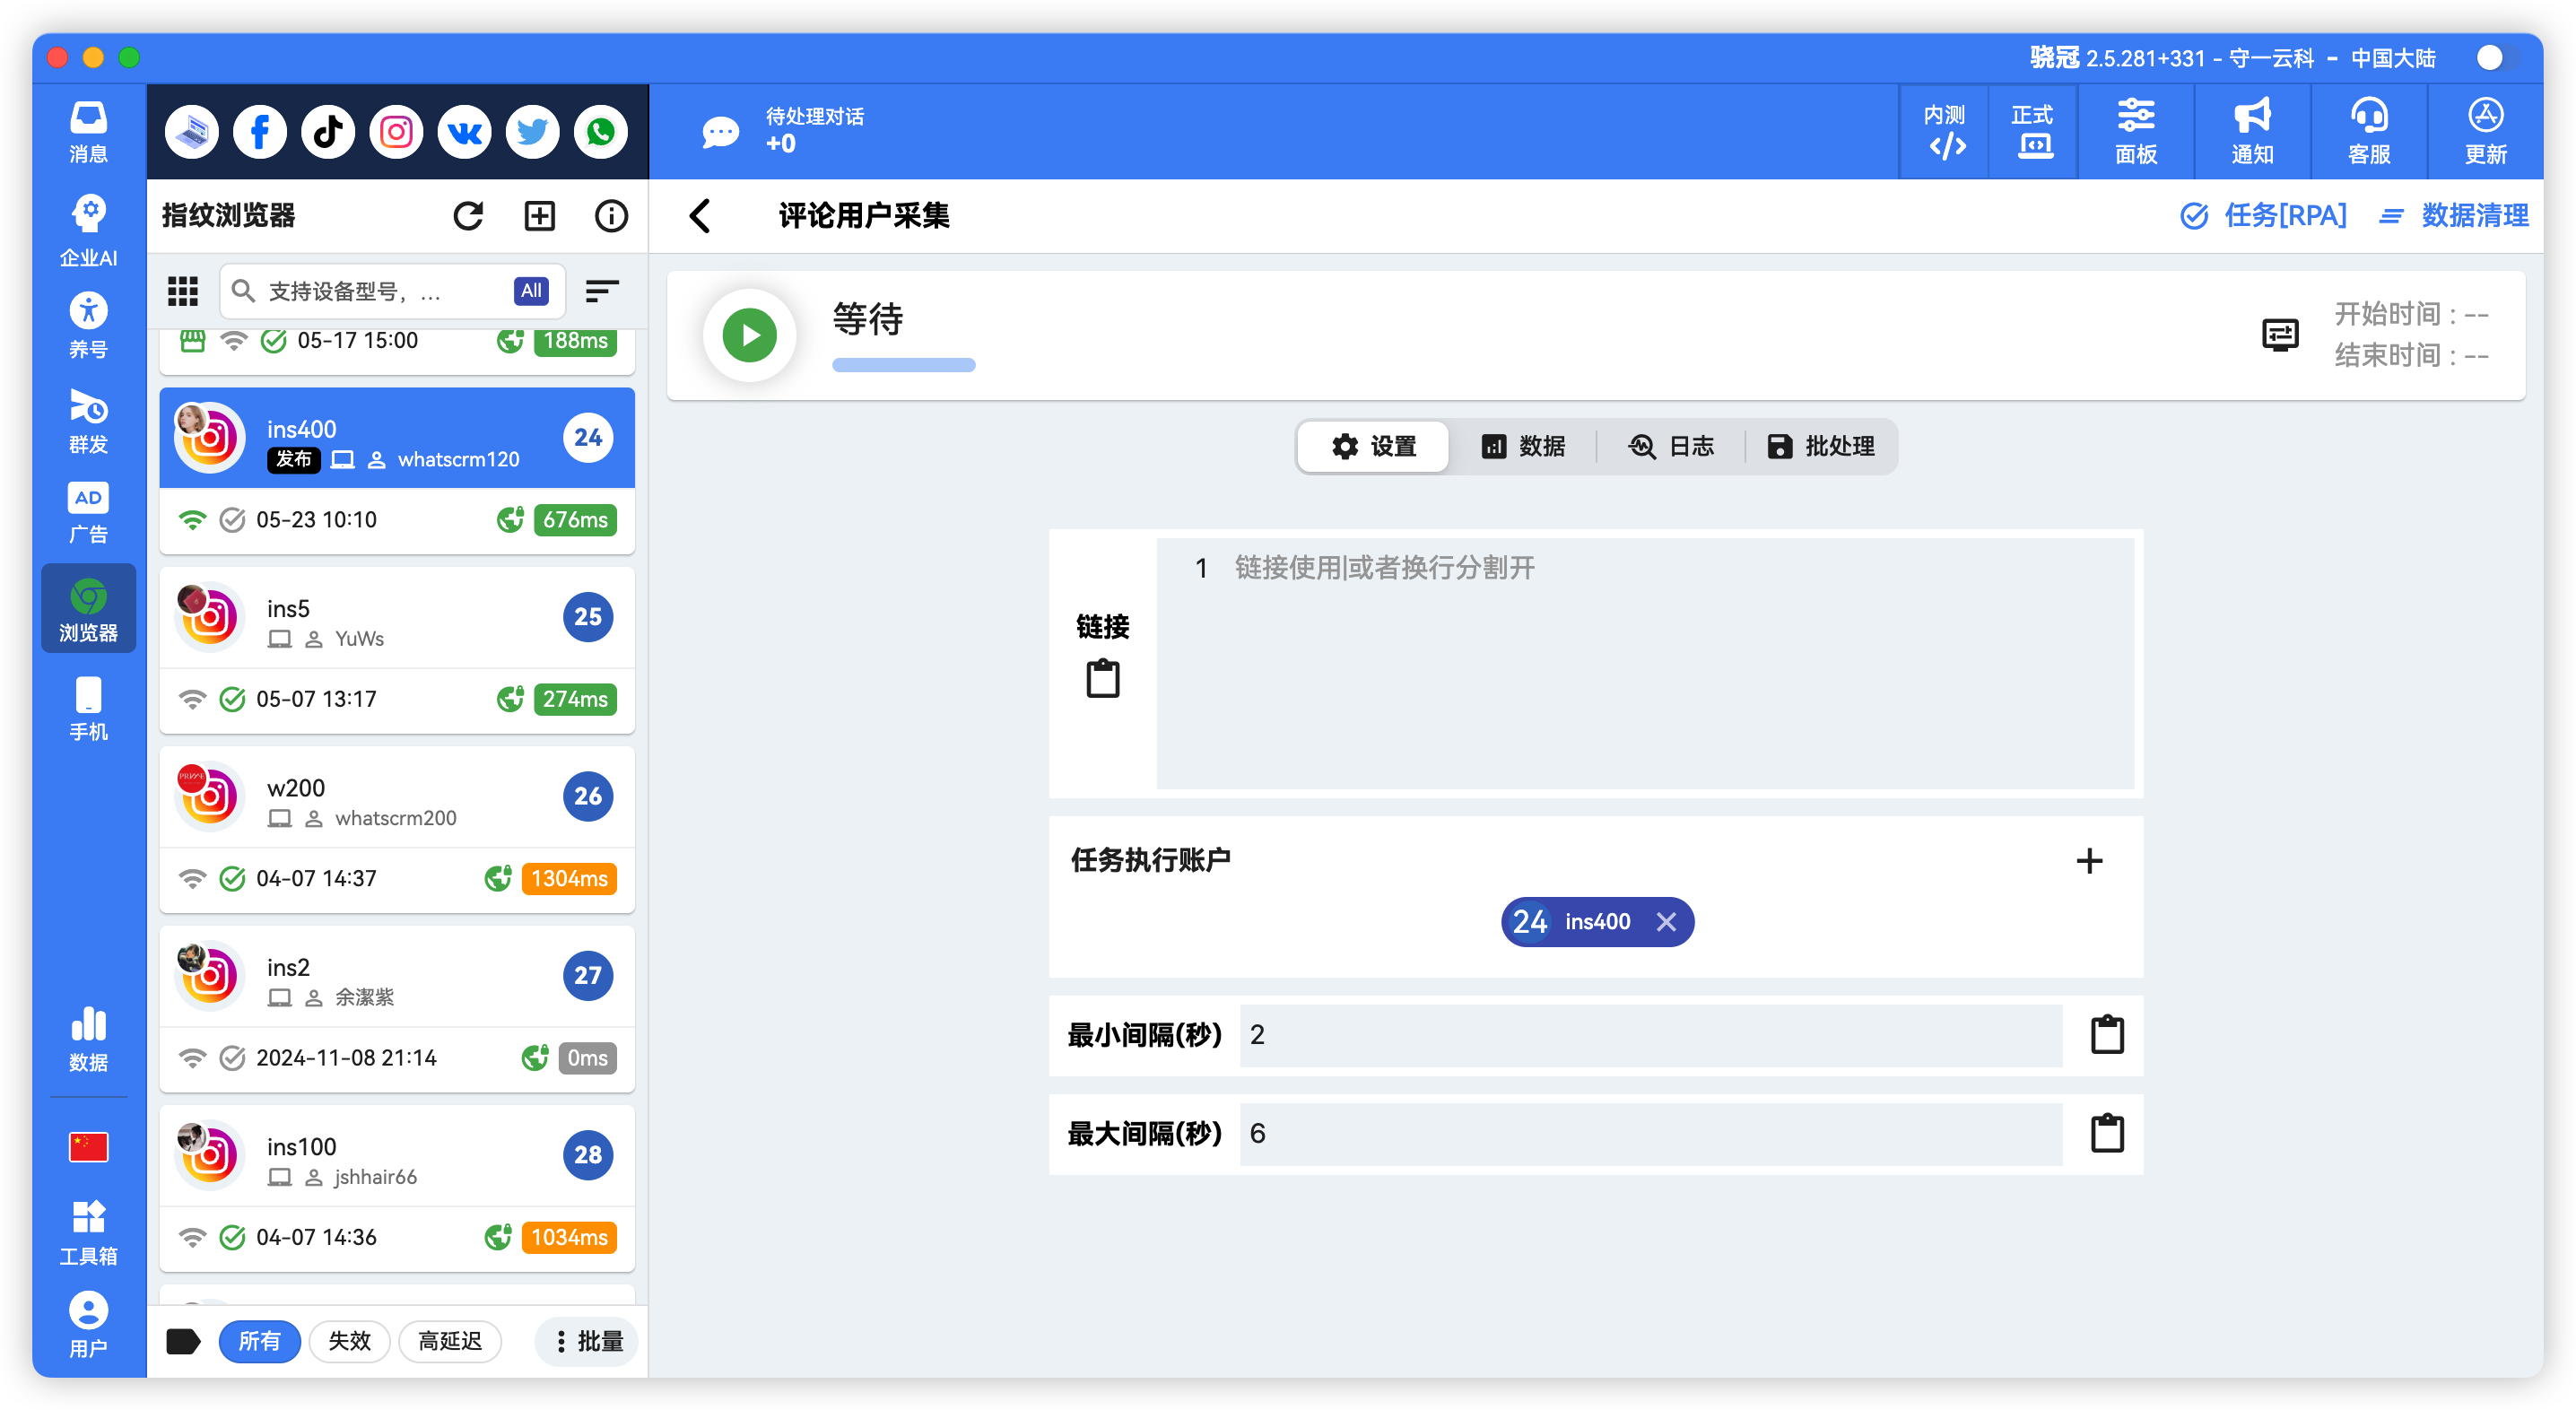The image size is (2576, 1410).
Task: Open the 数据 data sidebar section
Action: tap(88, 1040)
